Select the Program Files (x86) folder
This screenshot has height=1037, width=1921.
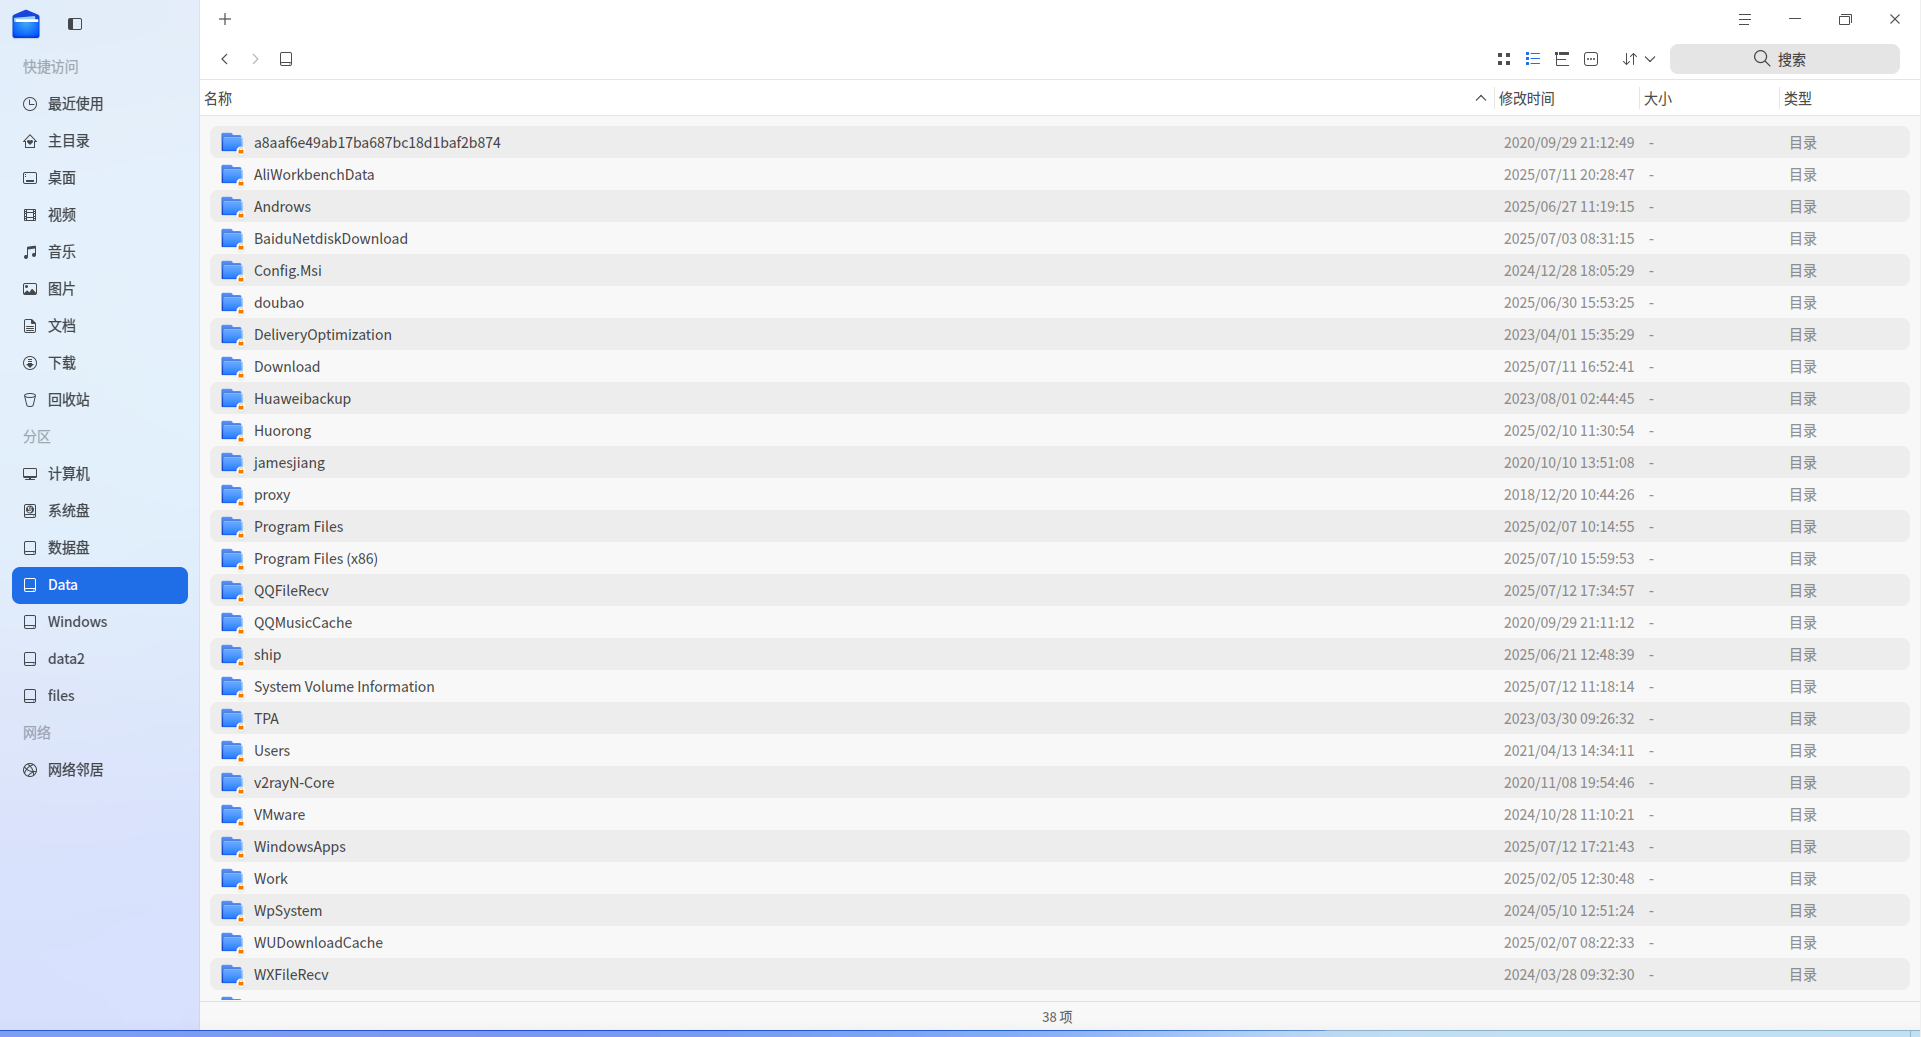(1060, 559)
